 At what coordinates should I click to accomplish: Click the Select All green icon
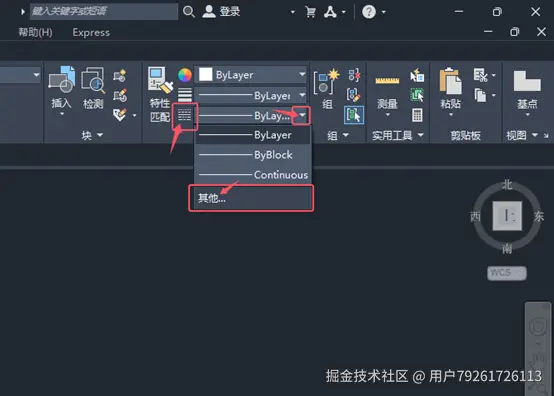pos(417,95)
